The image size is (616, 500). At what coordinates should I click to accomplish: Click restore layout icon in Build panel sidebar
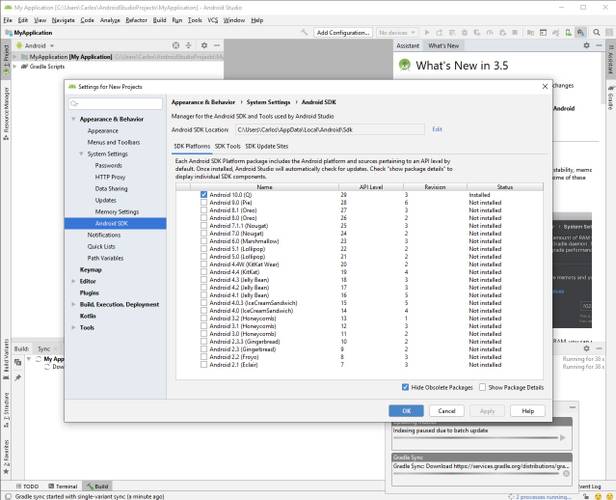coord(18,362)
